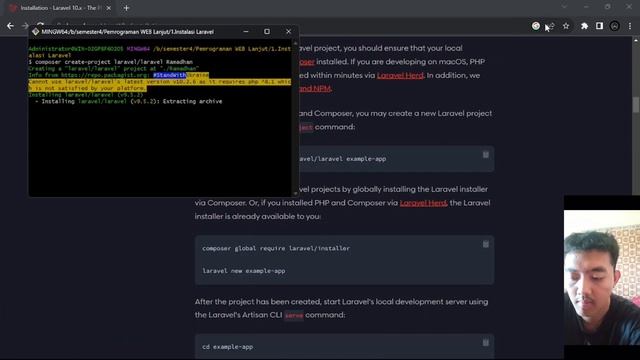The height and width of the screenshot is (360, 640).
Task: Click 'composer global require laravel/installer' text
Action: (x=276, y=248)
